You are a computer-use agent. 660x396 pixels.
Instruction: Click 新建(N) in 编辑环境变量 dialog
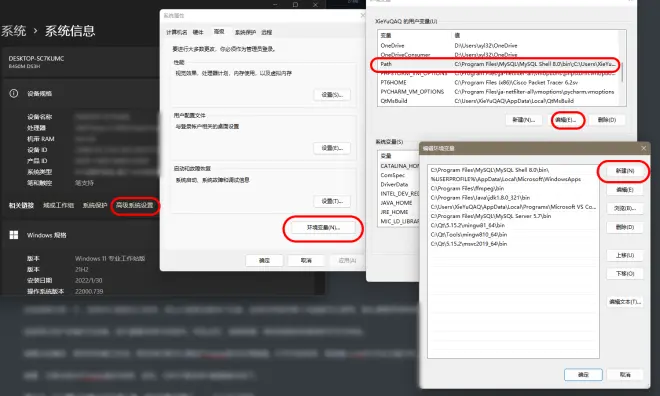click(x=625, y=171)
